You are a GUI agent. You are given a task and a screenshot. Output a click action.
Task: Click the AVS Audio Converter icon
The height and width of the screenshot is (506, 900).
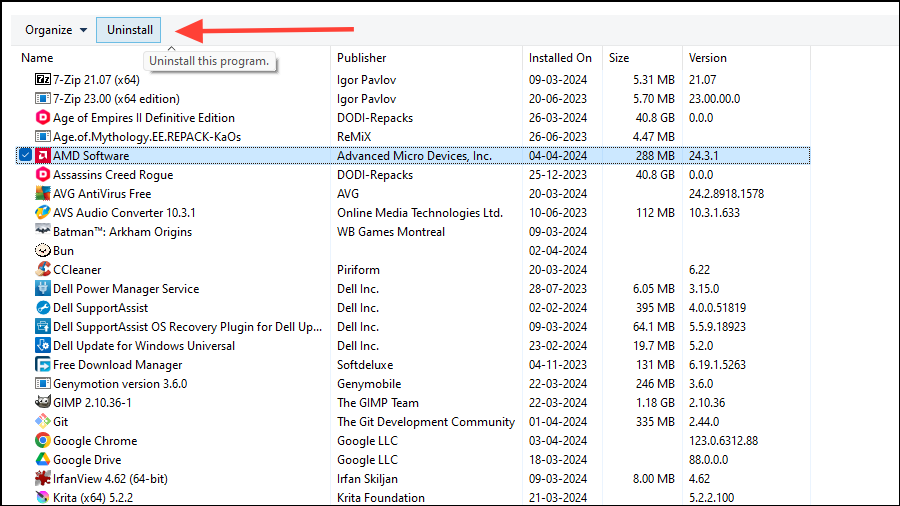(x=42, y=212)
